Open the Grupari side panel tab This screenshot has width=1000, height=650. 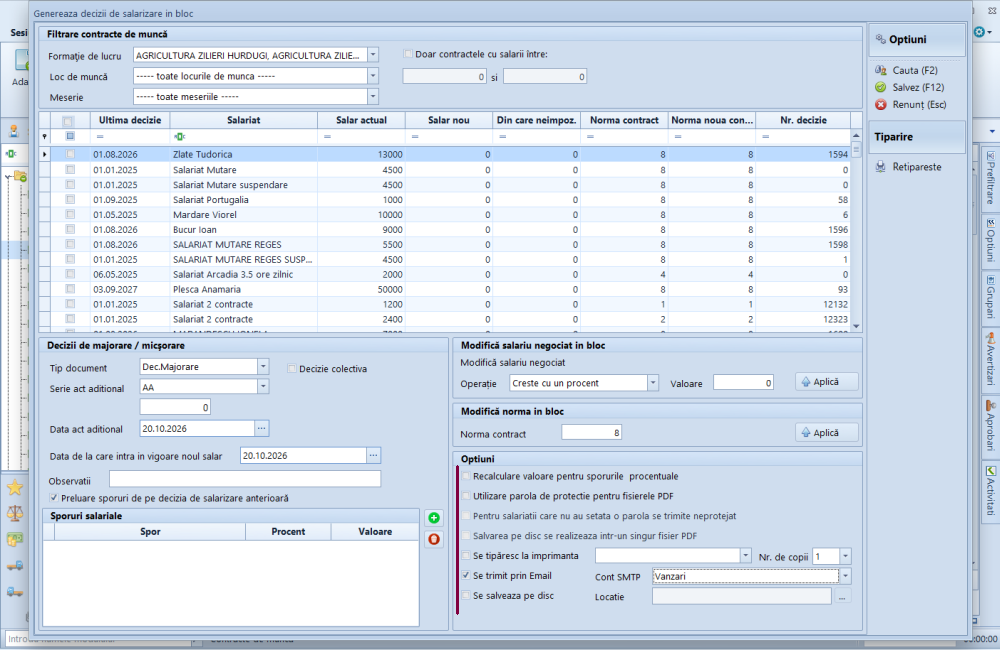coord(990,297)
